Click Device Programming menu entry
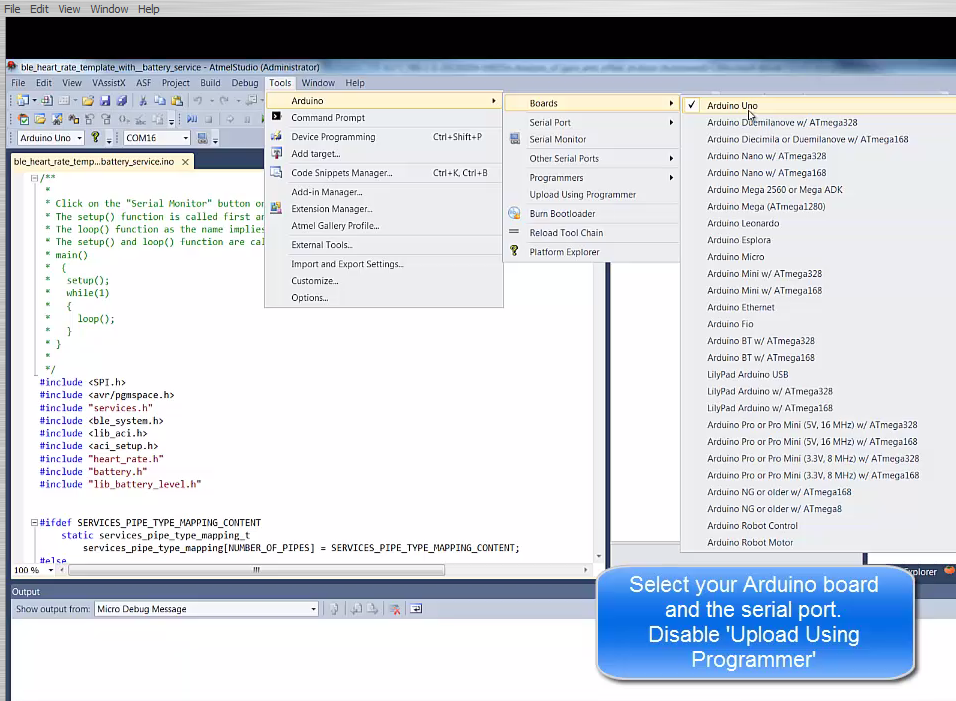 [383, 137]
